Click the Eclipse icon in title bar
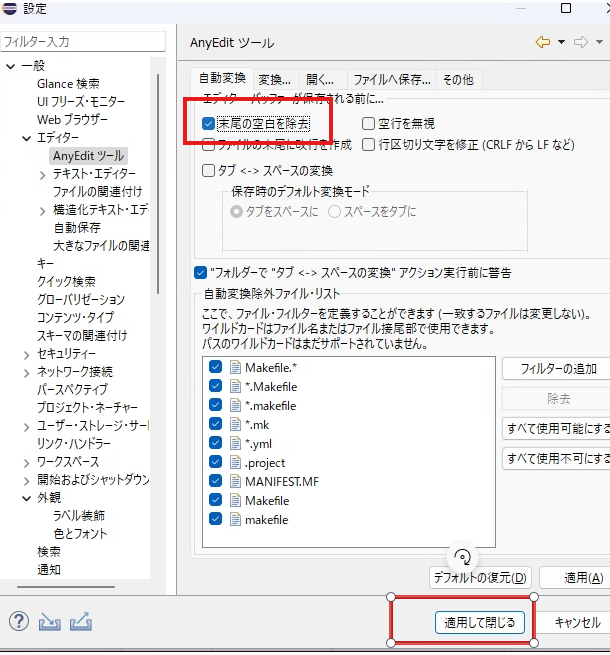This screenshot has width=610, height=655. point(9,8)
